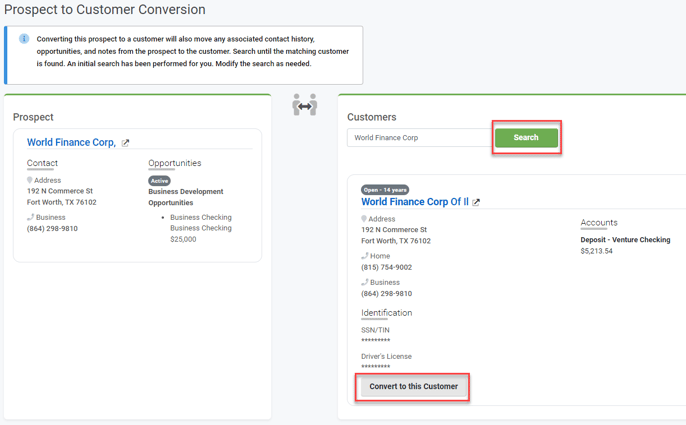Click customer Home phone icon
The height and width of the screenshot is (425, 686).
coord(364,256)
